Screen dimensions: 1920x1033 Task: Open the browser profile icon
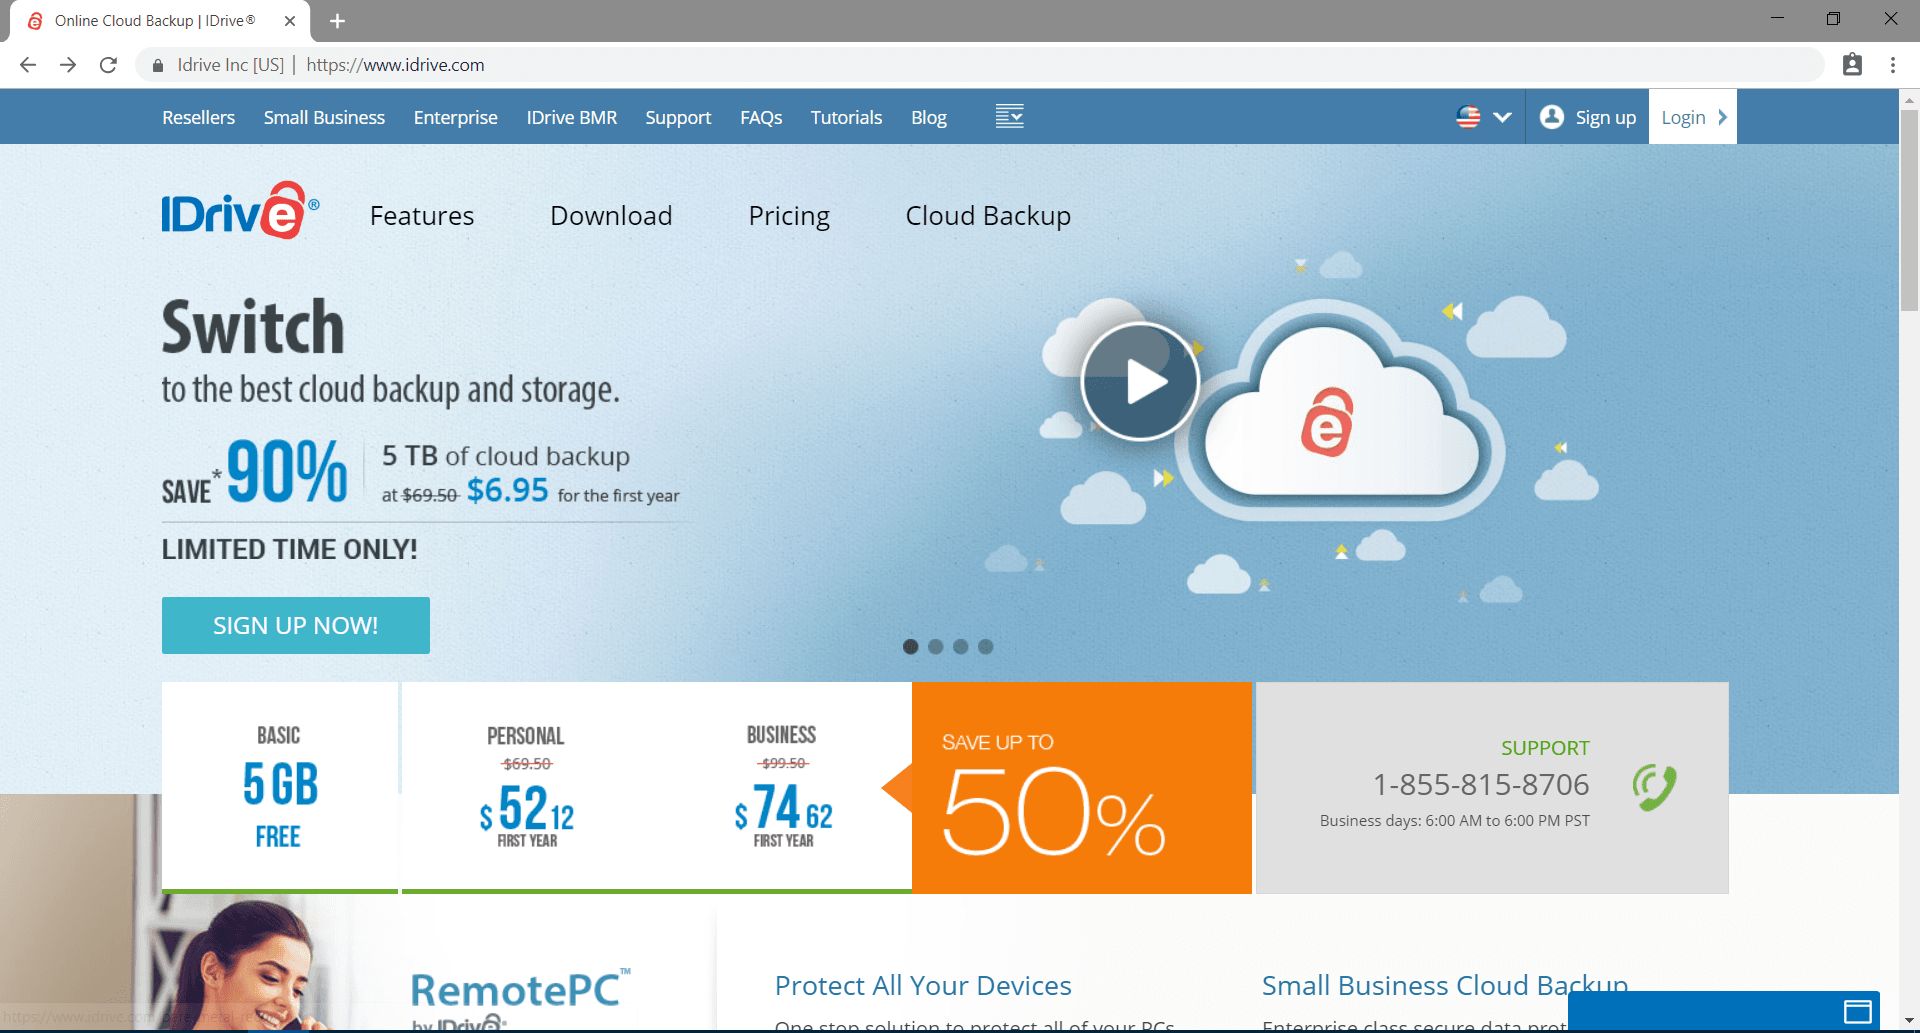tap(1852, 65)
